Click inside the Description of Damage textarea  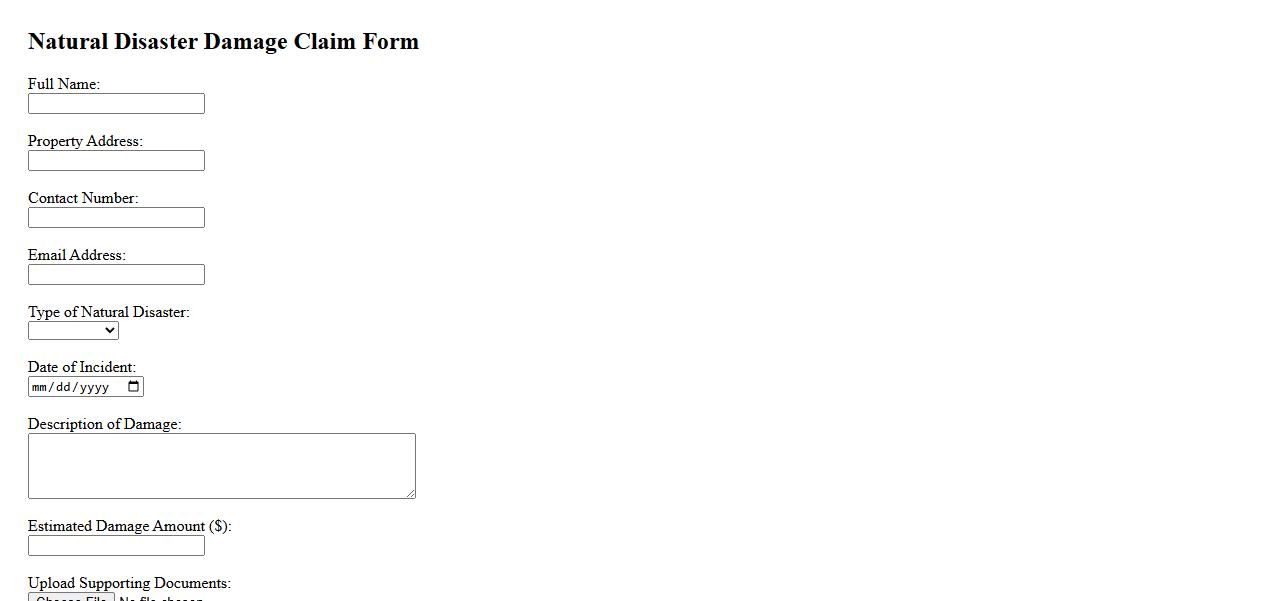pos(221,465)
